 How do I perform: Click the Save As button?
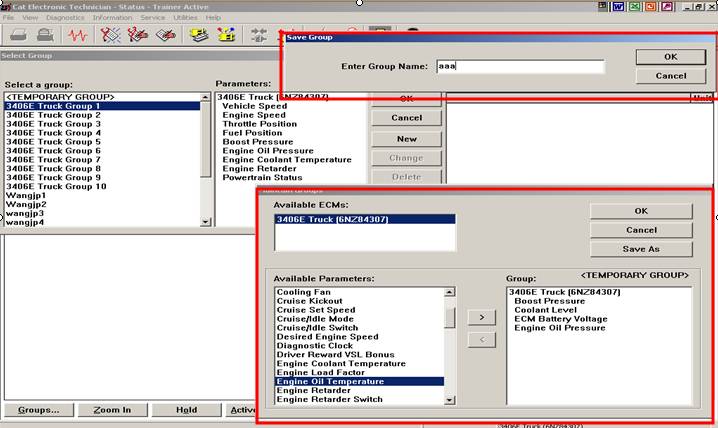point(641,249)
